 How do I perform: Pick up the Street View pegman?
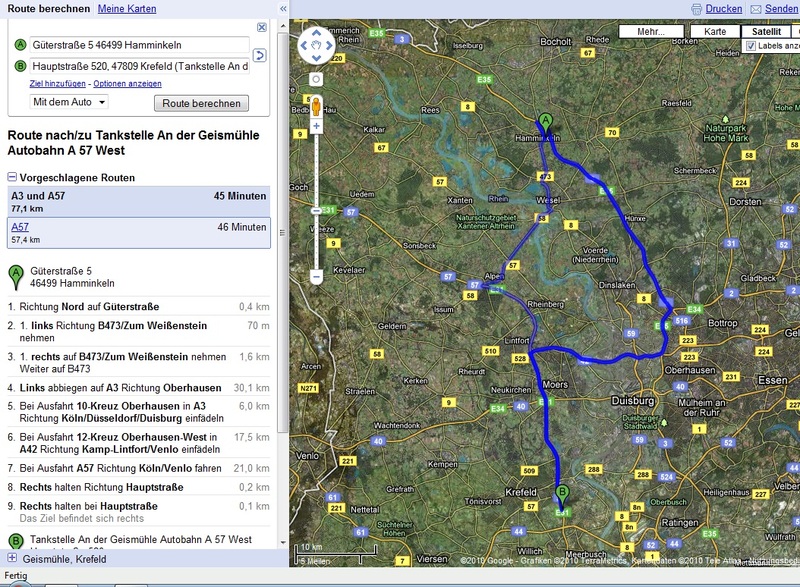tap(316, 106)
